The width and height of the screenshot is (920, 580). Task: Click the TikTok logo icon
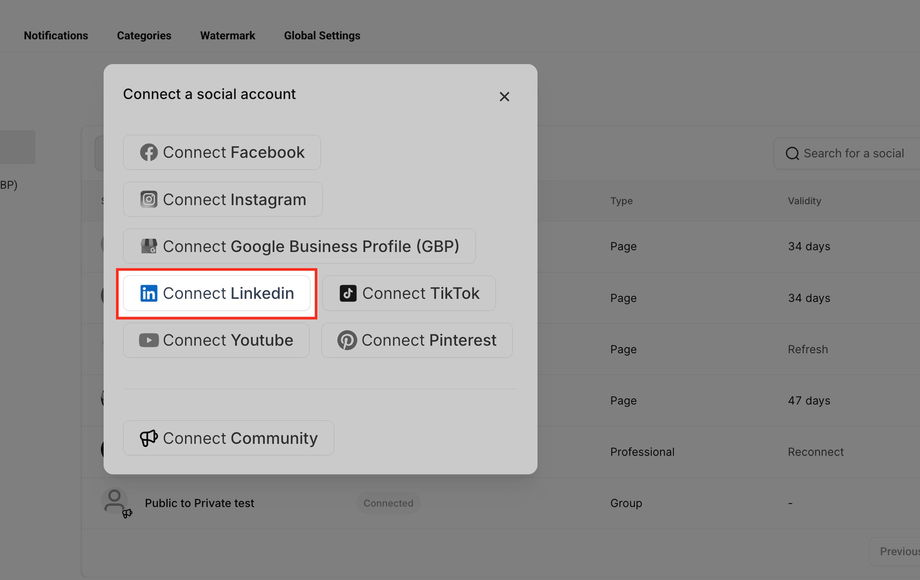[348, 293]
